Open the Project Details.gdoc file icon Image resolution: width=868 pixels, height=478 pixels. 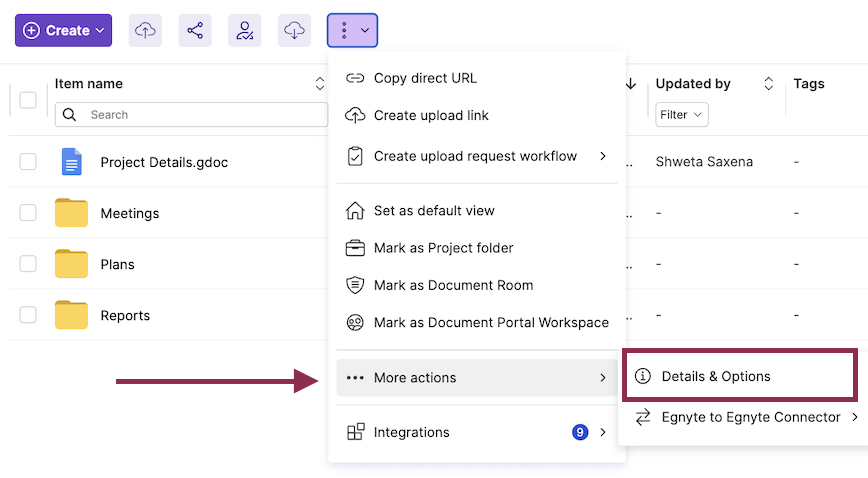coord(71,162)
